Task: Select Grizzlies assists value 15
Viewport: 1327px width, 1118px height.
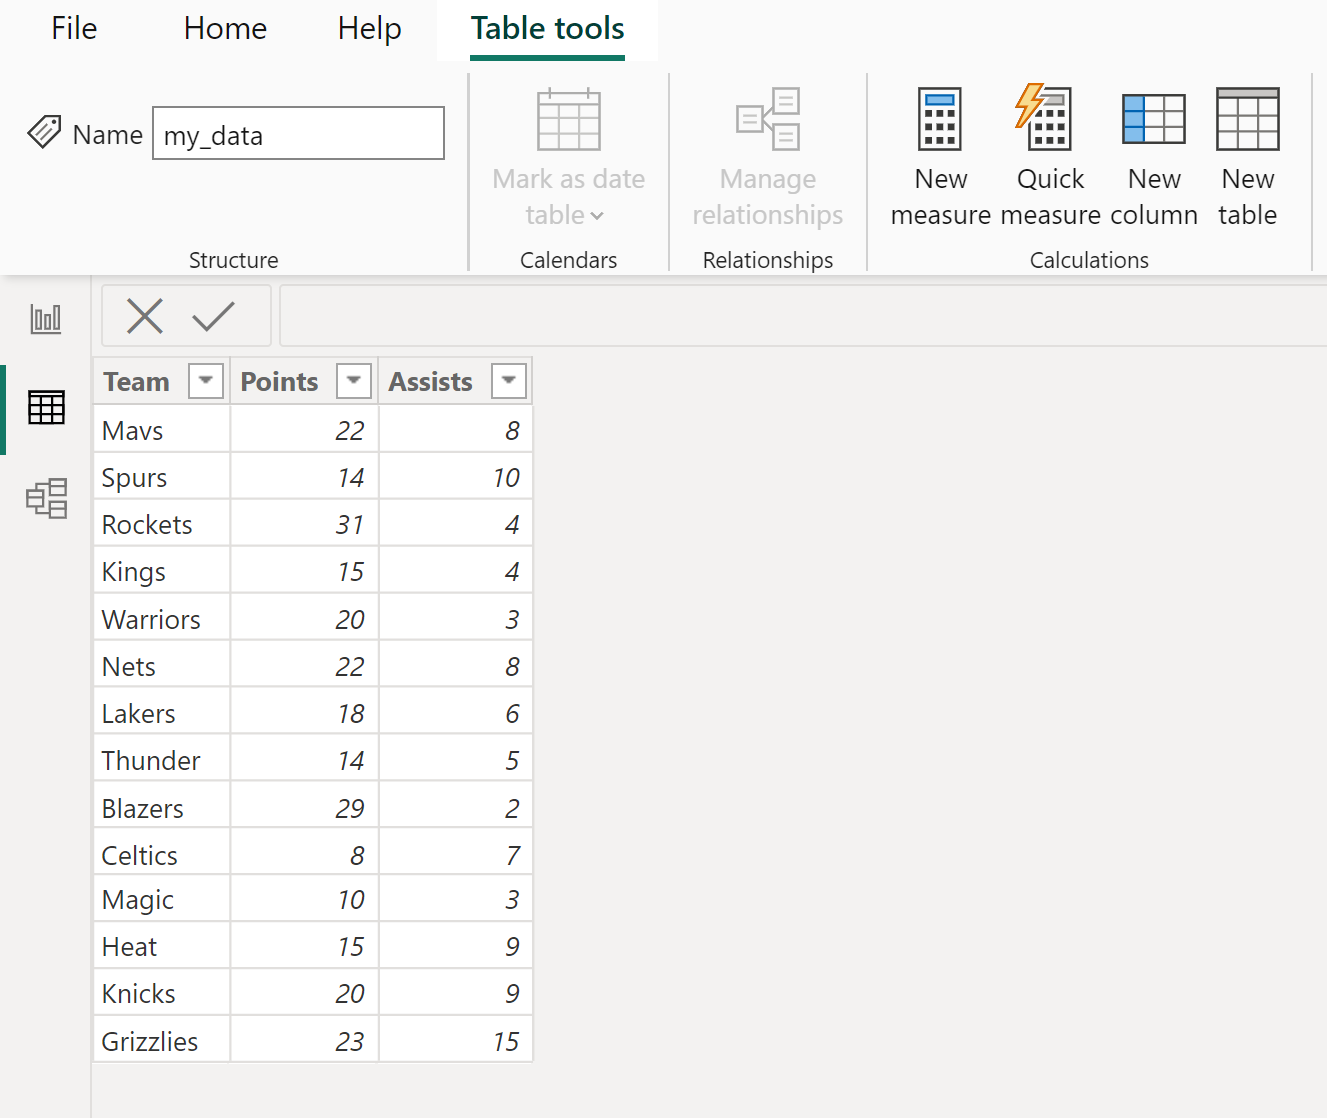Action: tap(456, 1041)
